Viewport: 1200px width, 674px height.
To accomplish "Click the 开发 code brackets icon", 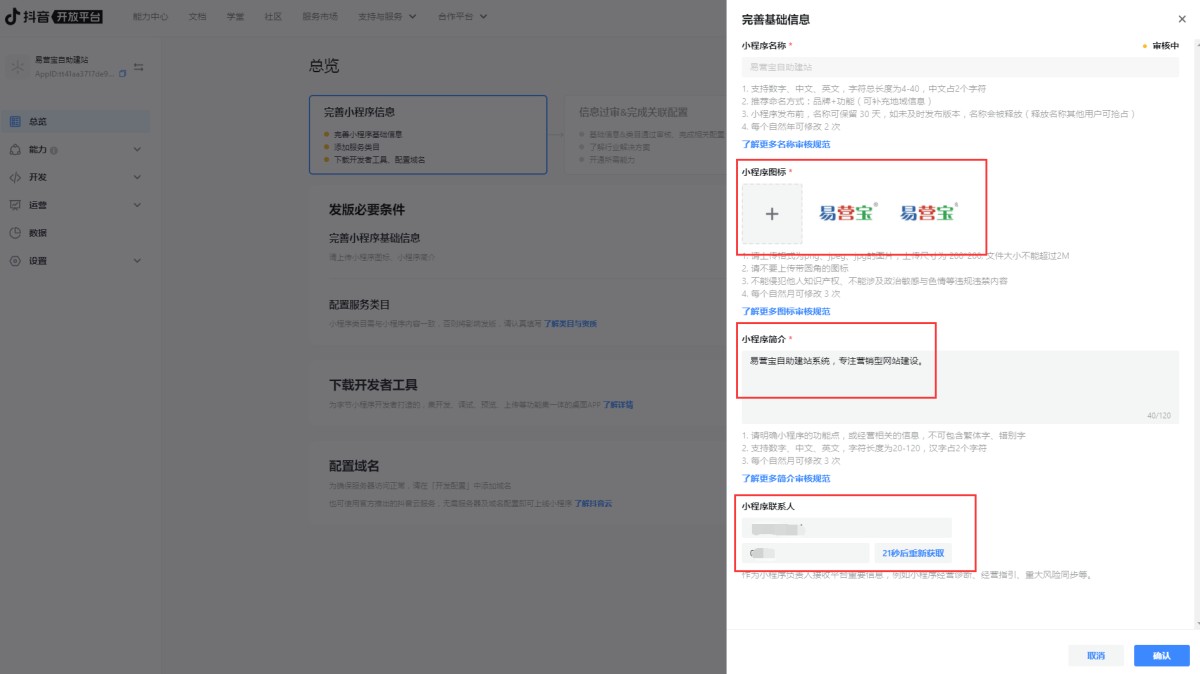I will (15, 177).
